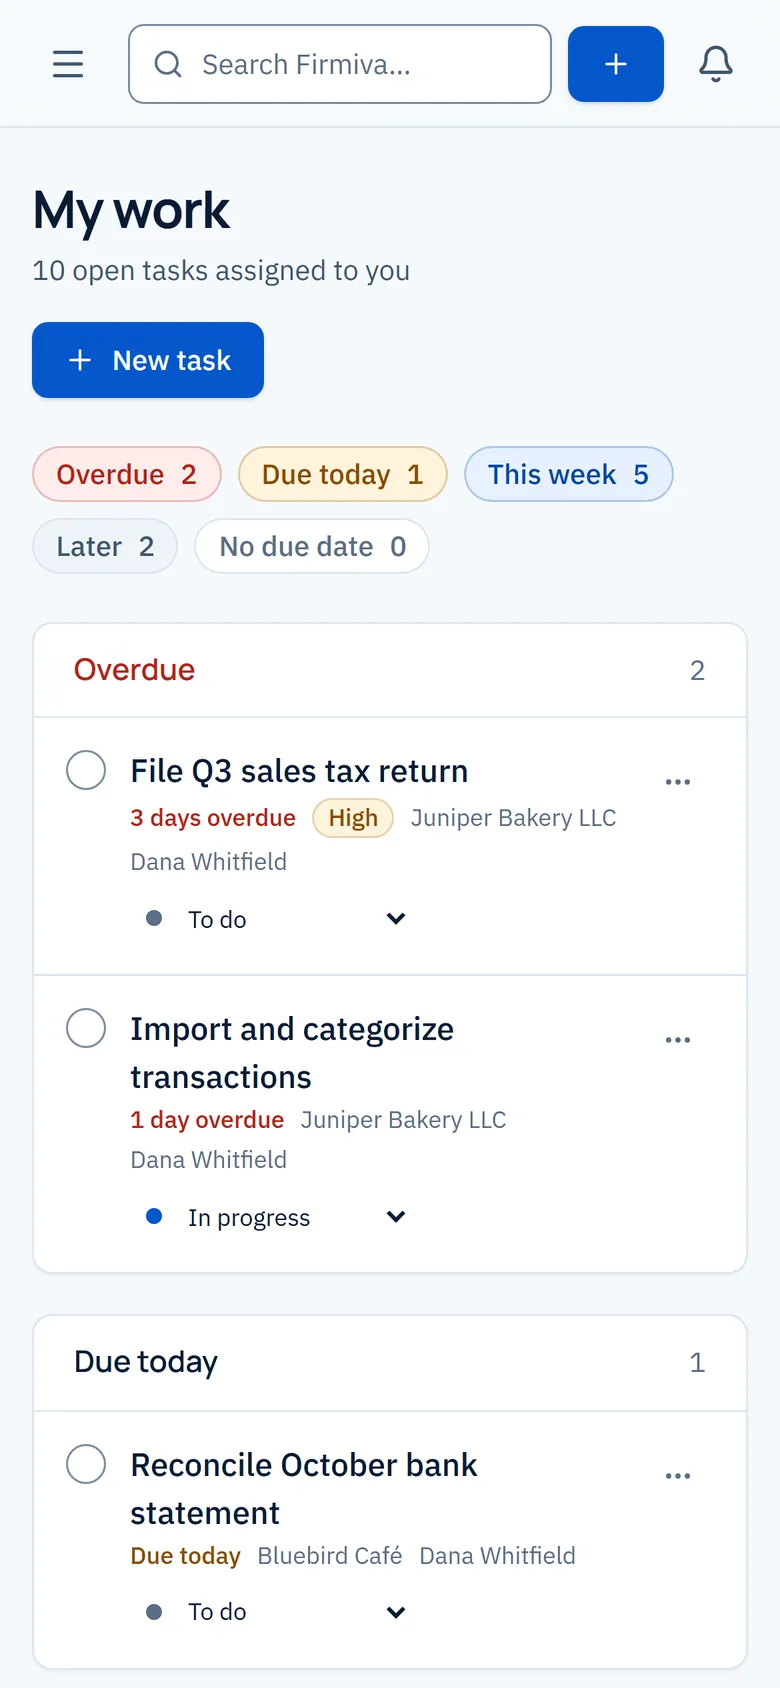Select the Later filter chip

[105, 546]
